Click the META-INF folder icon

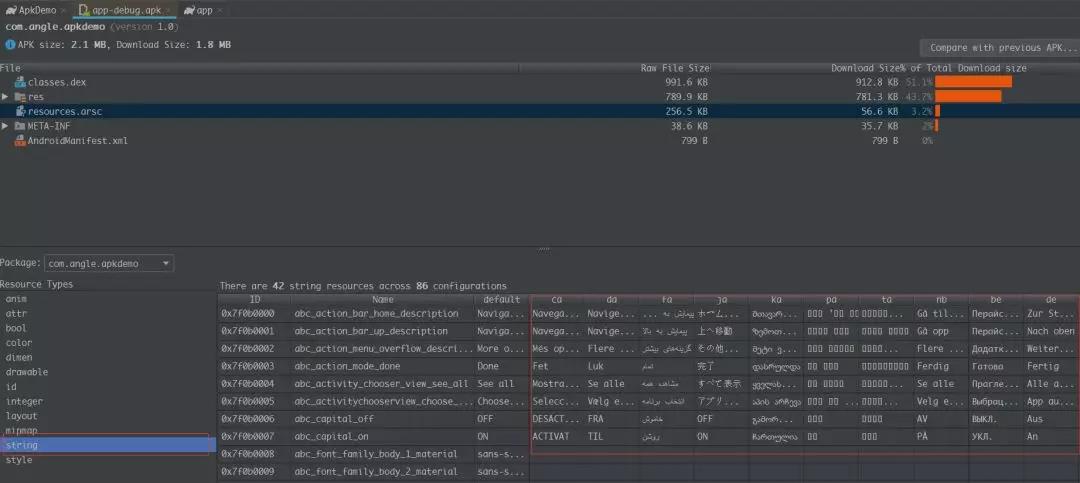coord(20,126)
